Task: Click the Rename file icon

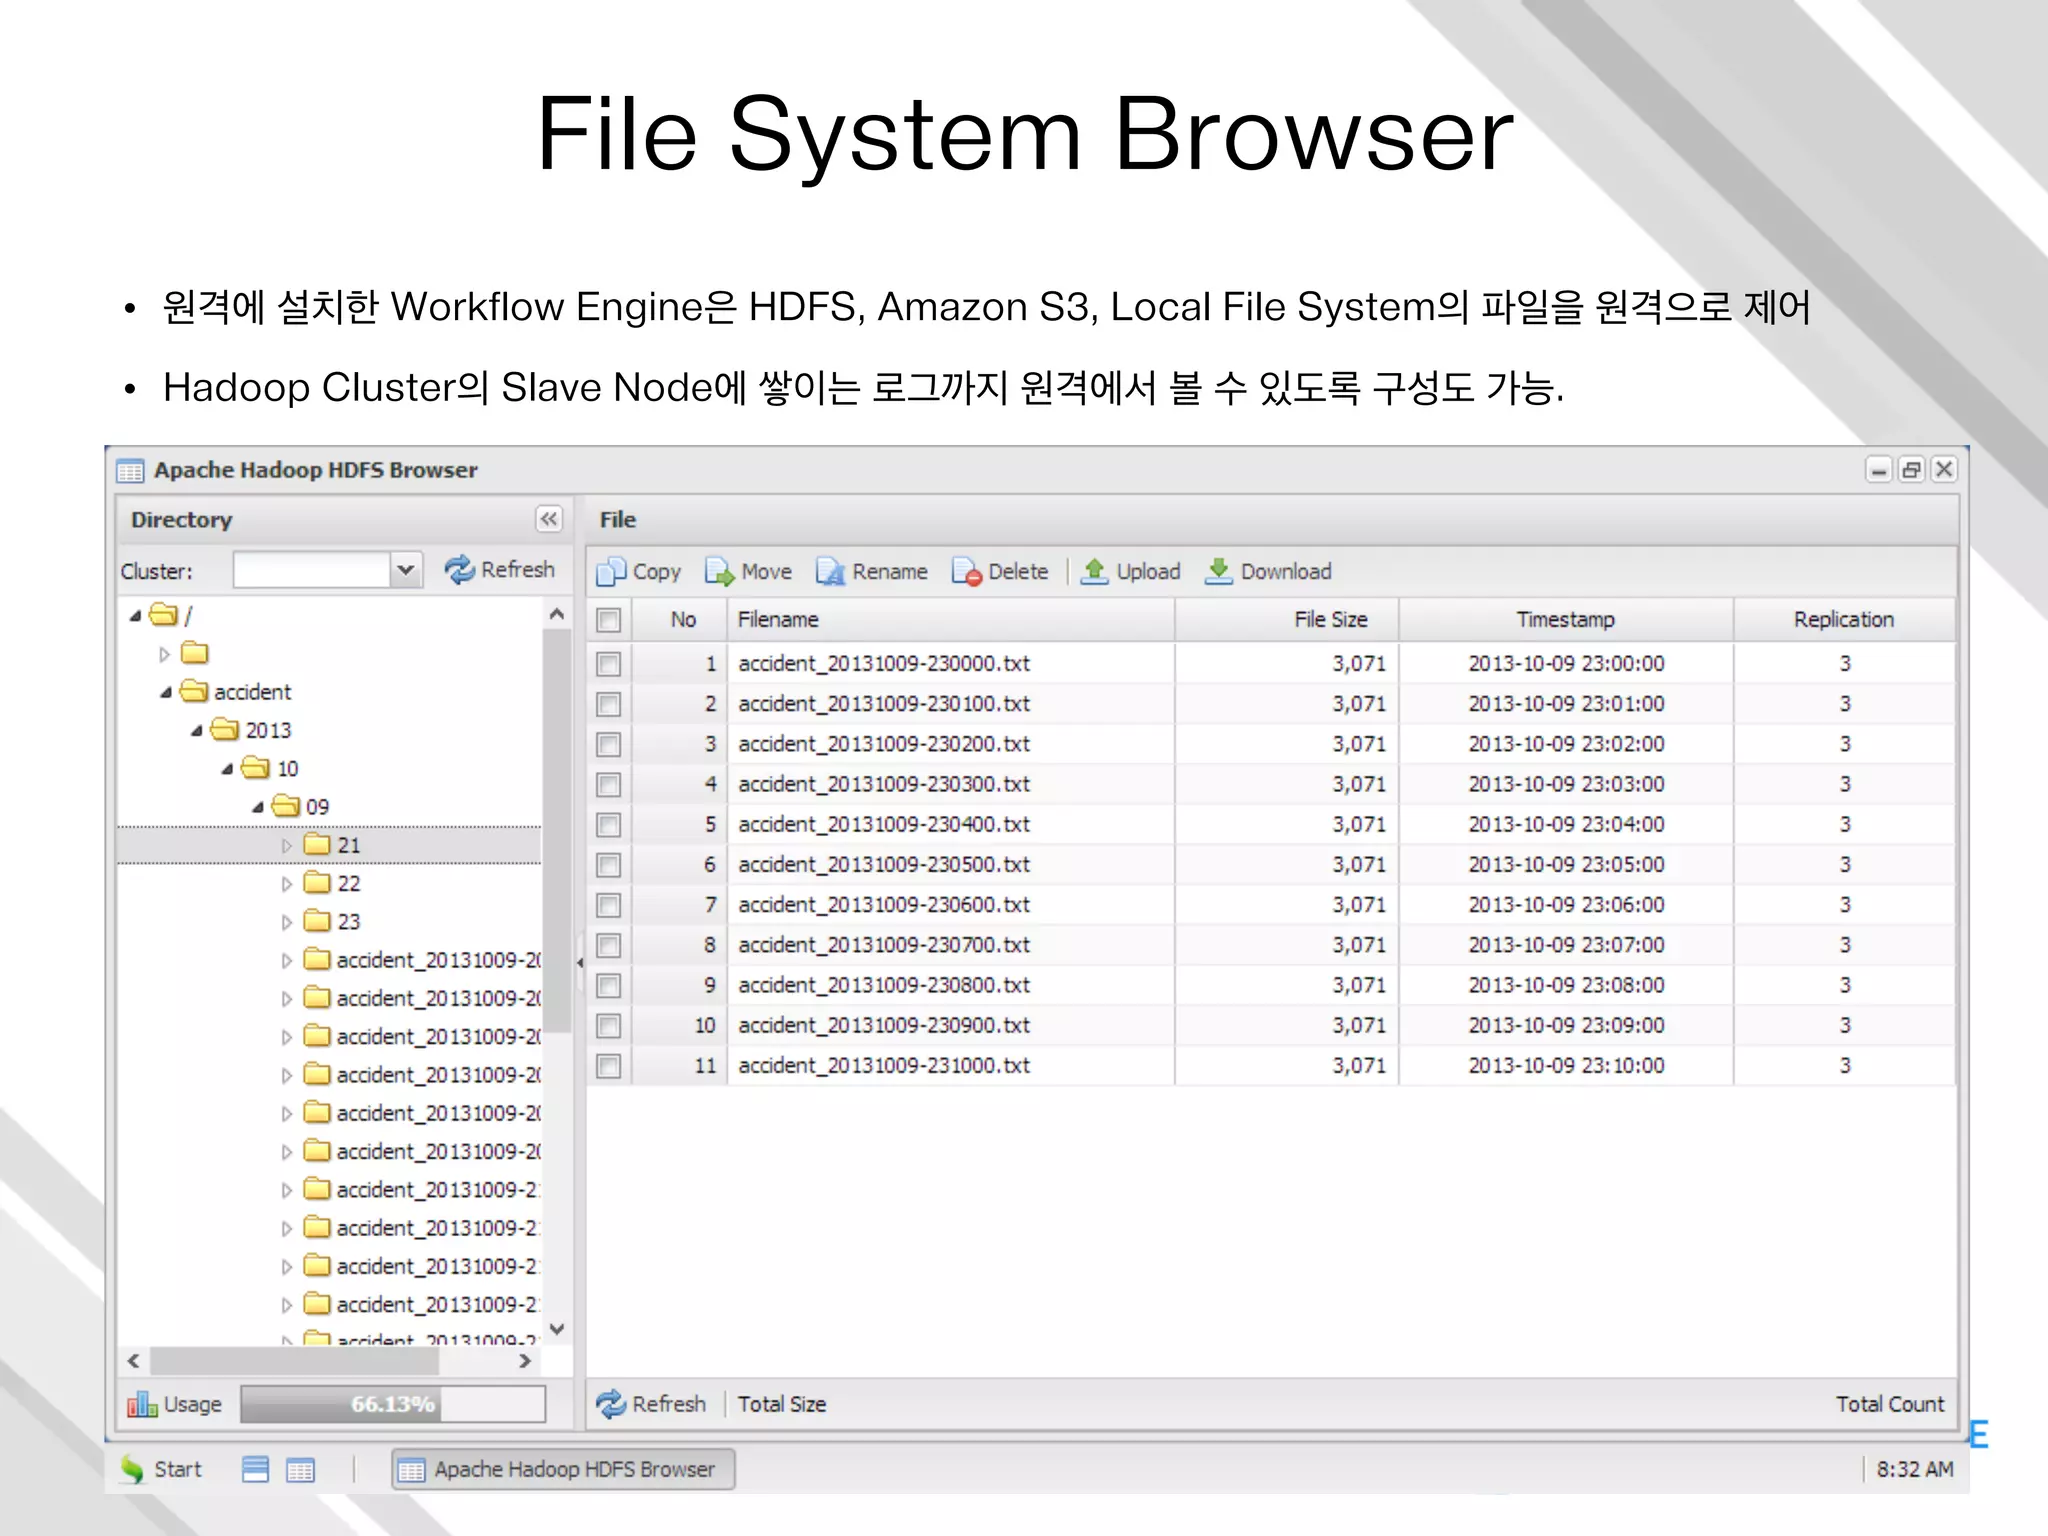Action: (830, 572)
